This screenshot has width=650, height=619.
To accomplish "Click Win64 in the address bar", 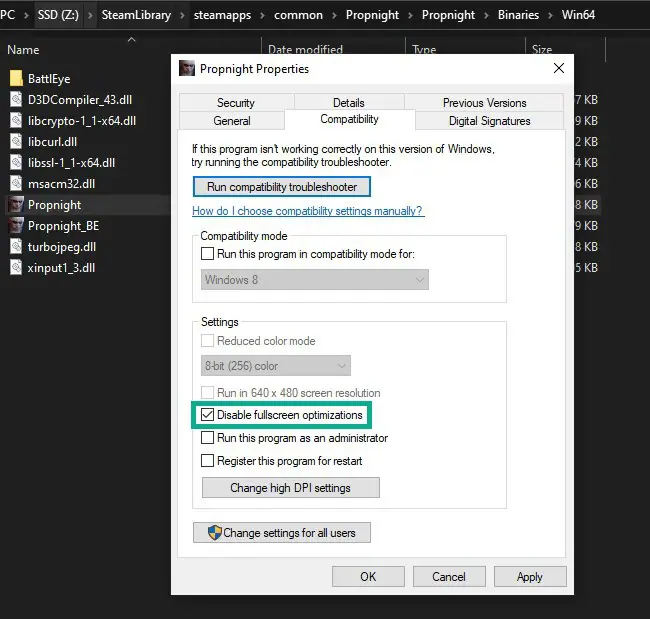I will click(578, 15).
